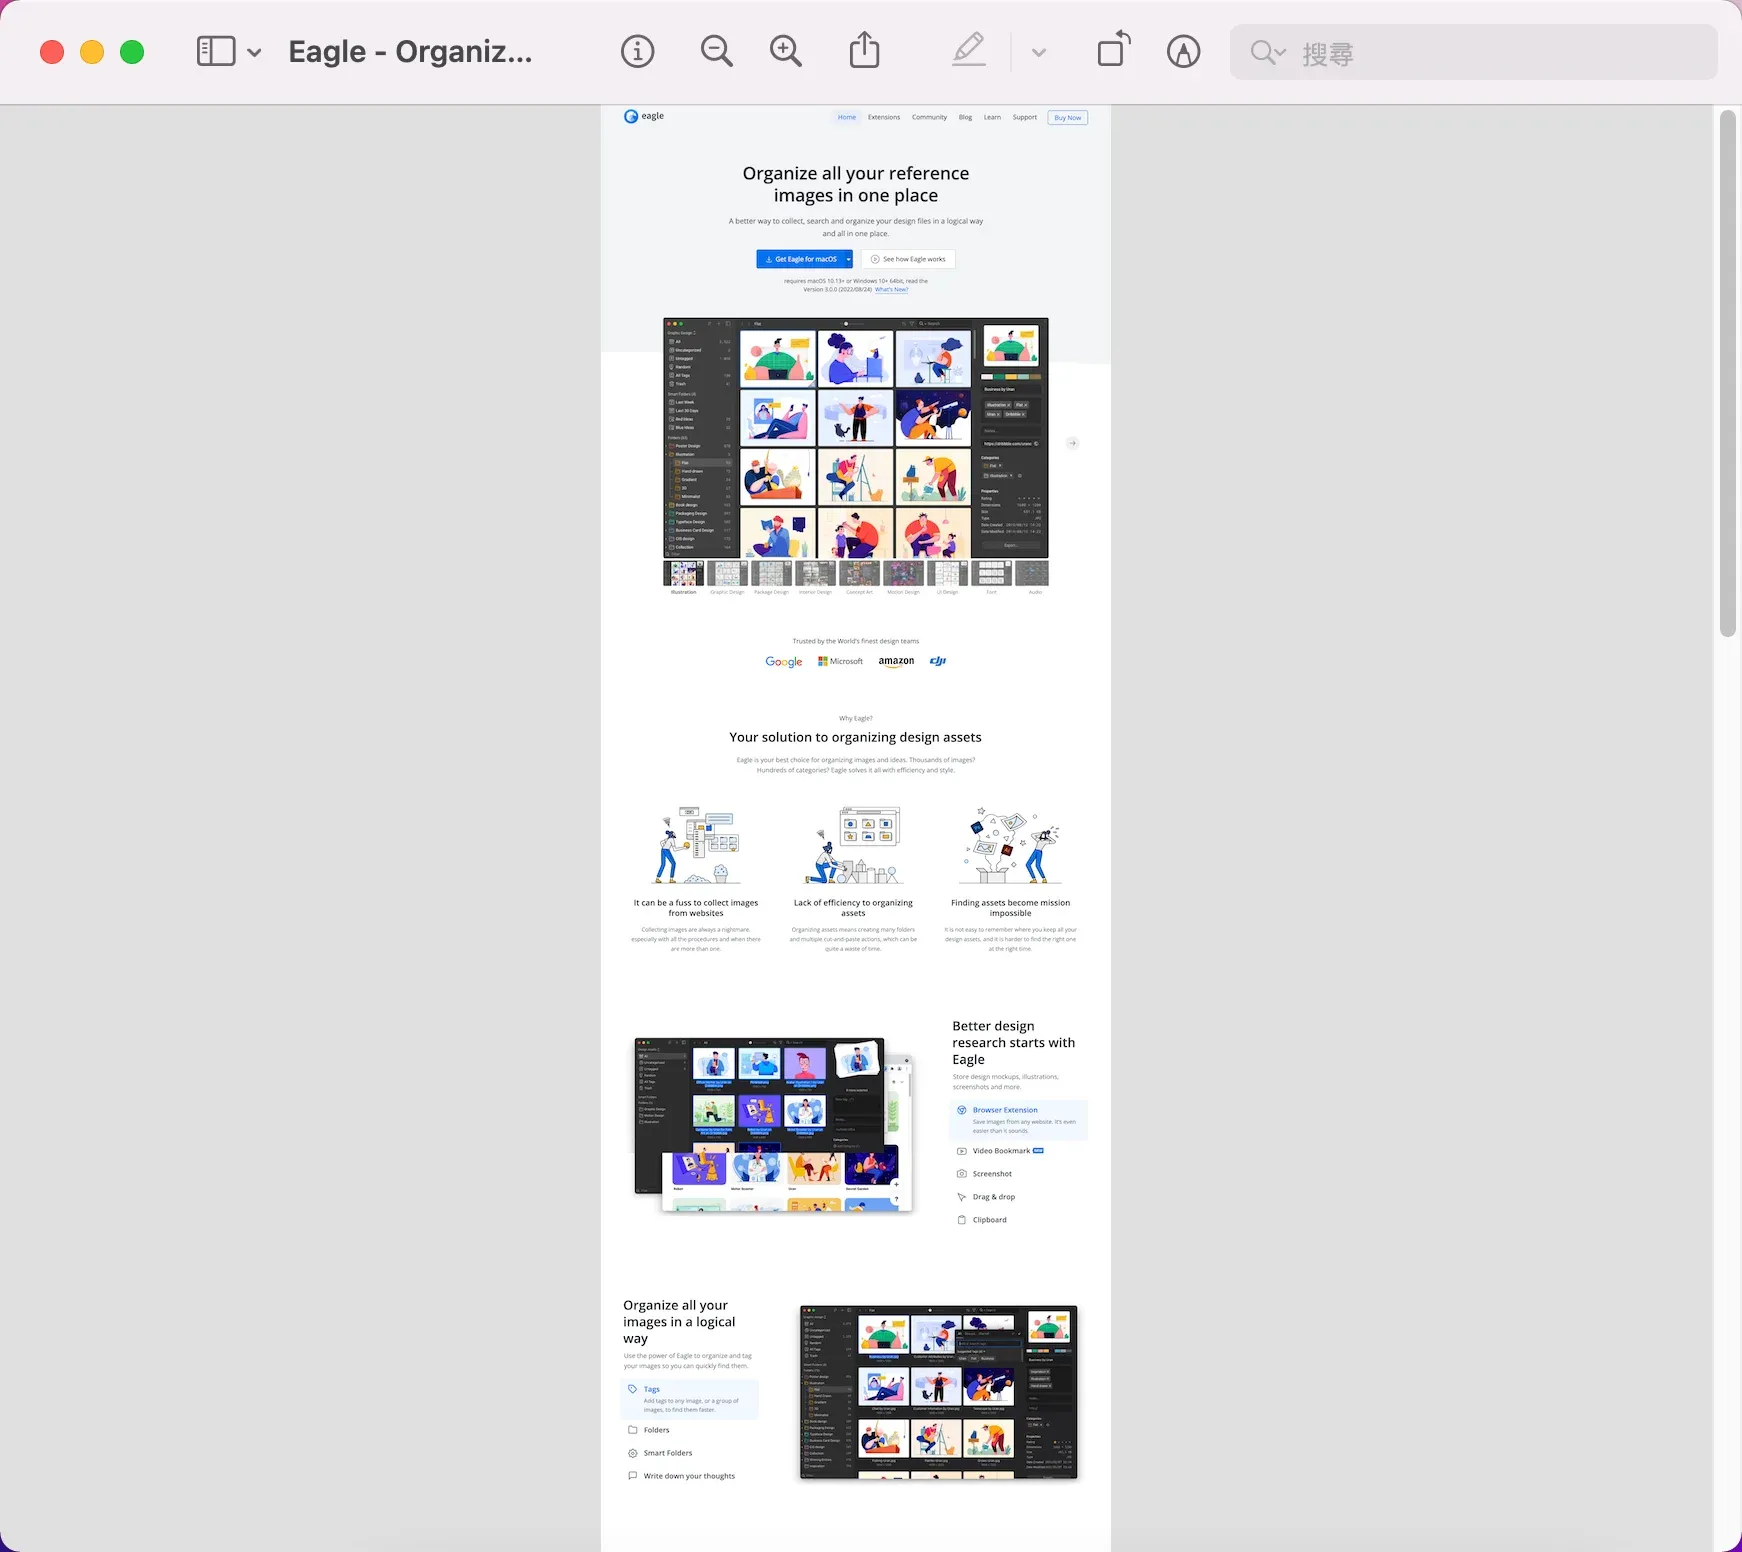Click See how Eagle works button
Screen dimensions: 1742x1552
[908, 259]
